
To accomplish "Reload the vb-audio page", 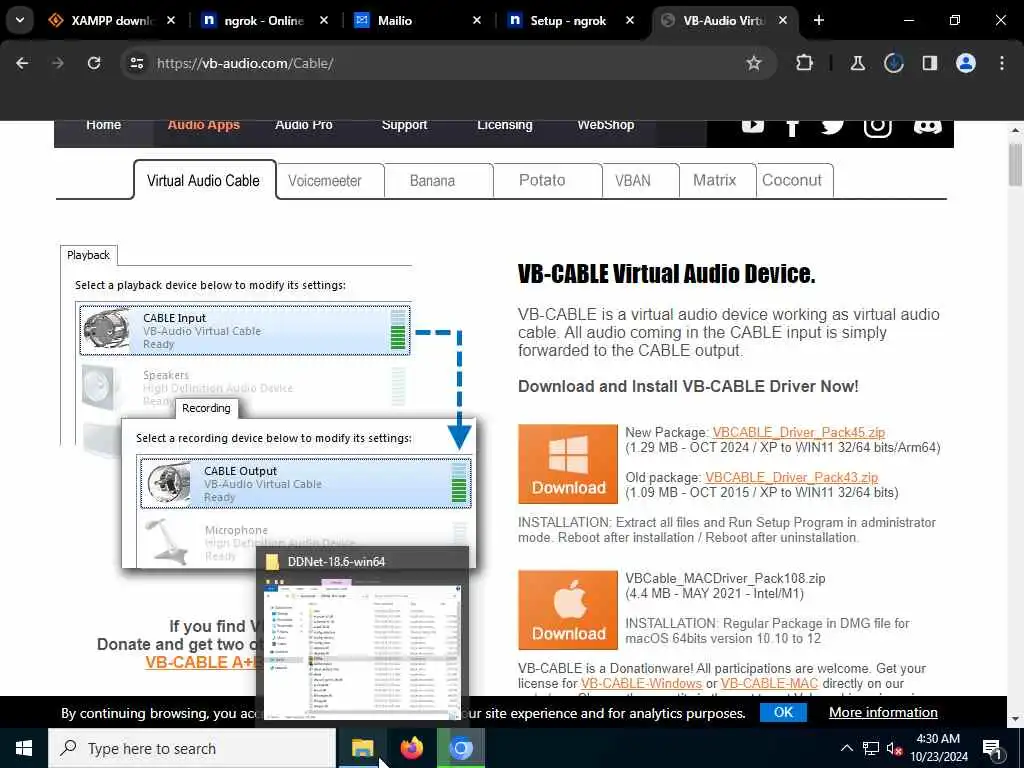I will 94,63.
